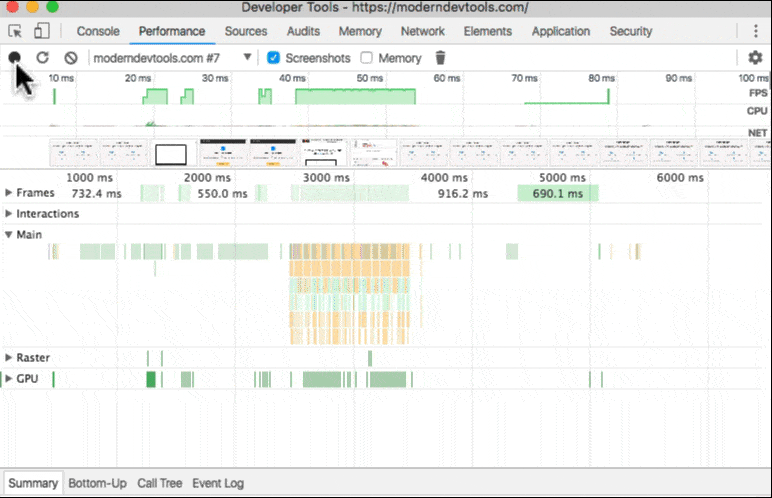Select the 732.4 ms frame
The image size is (772, 498).
coord(96,194)
